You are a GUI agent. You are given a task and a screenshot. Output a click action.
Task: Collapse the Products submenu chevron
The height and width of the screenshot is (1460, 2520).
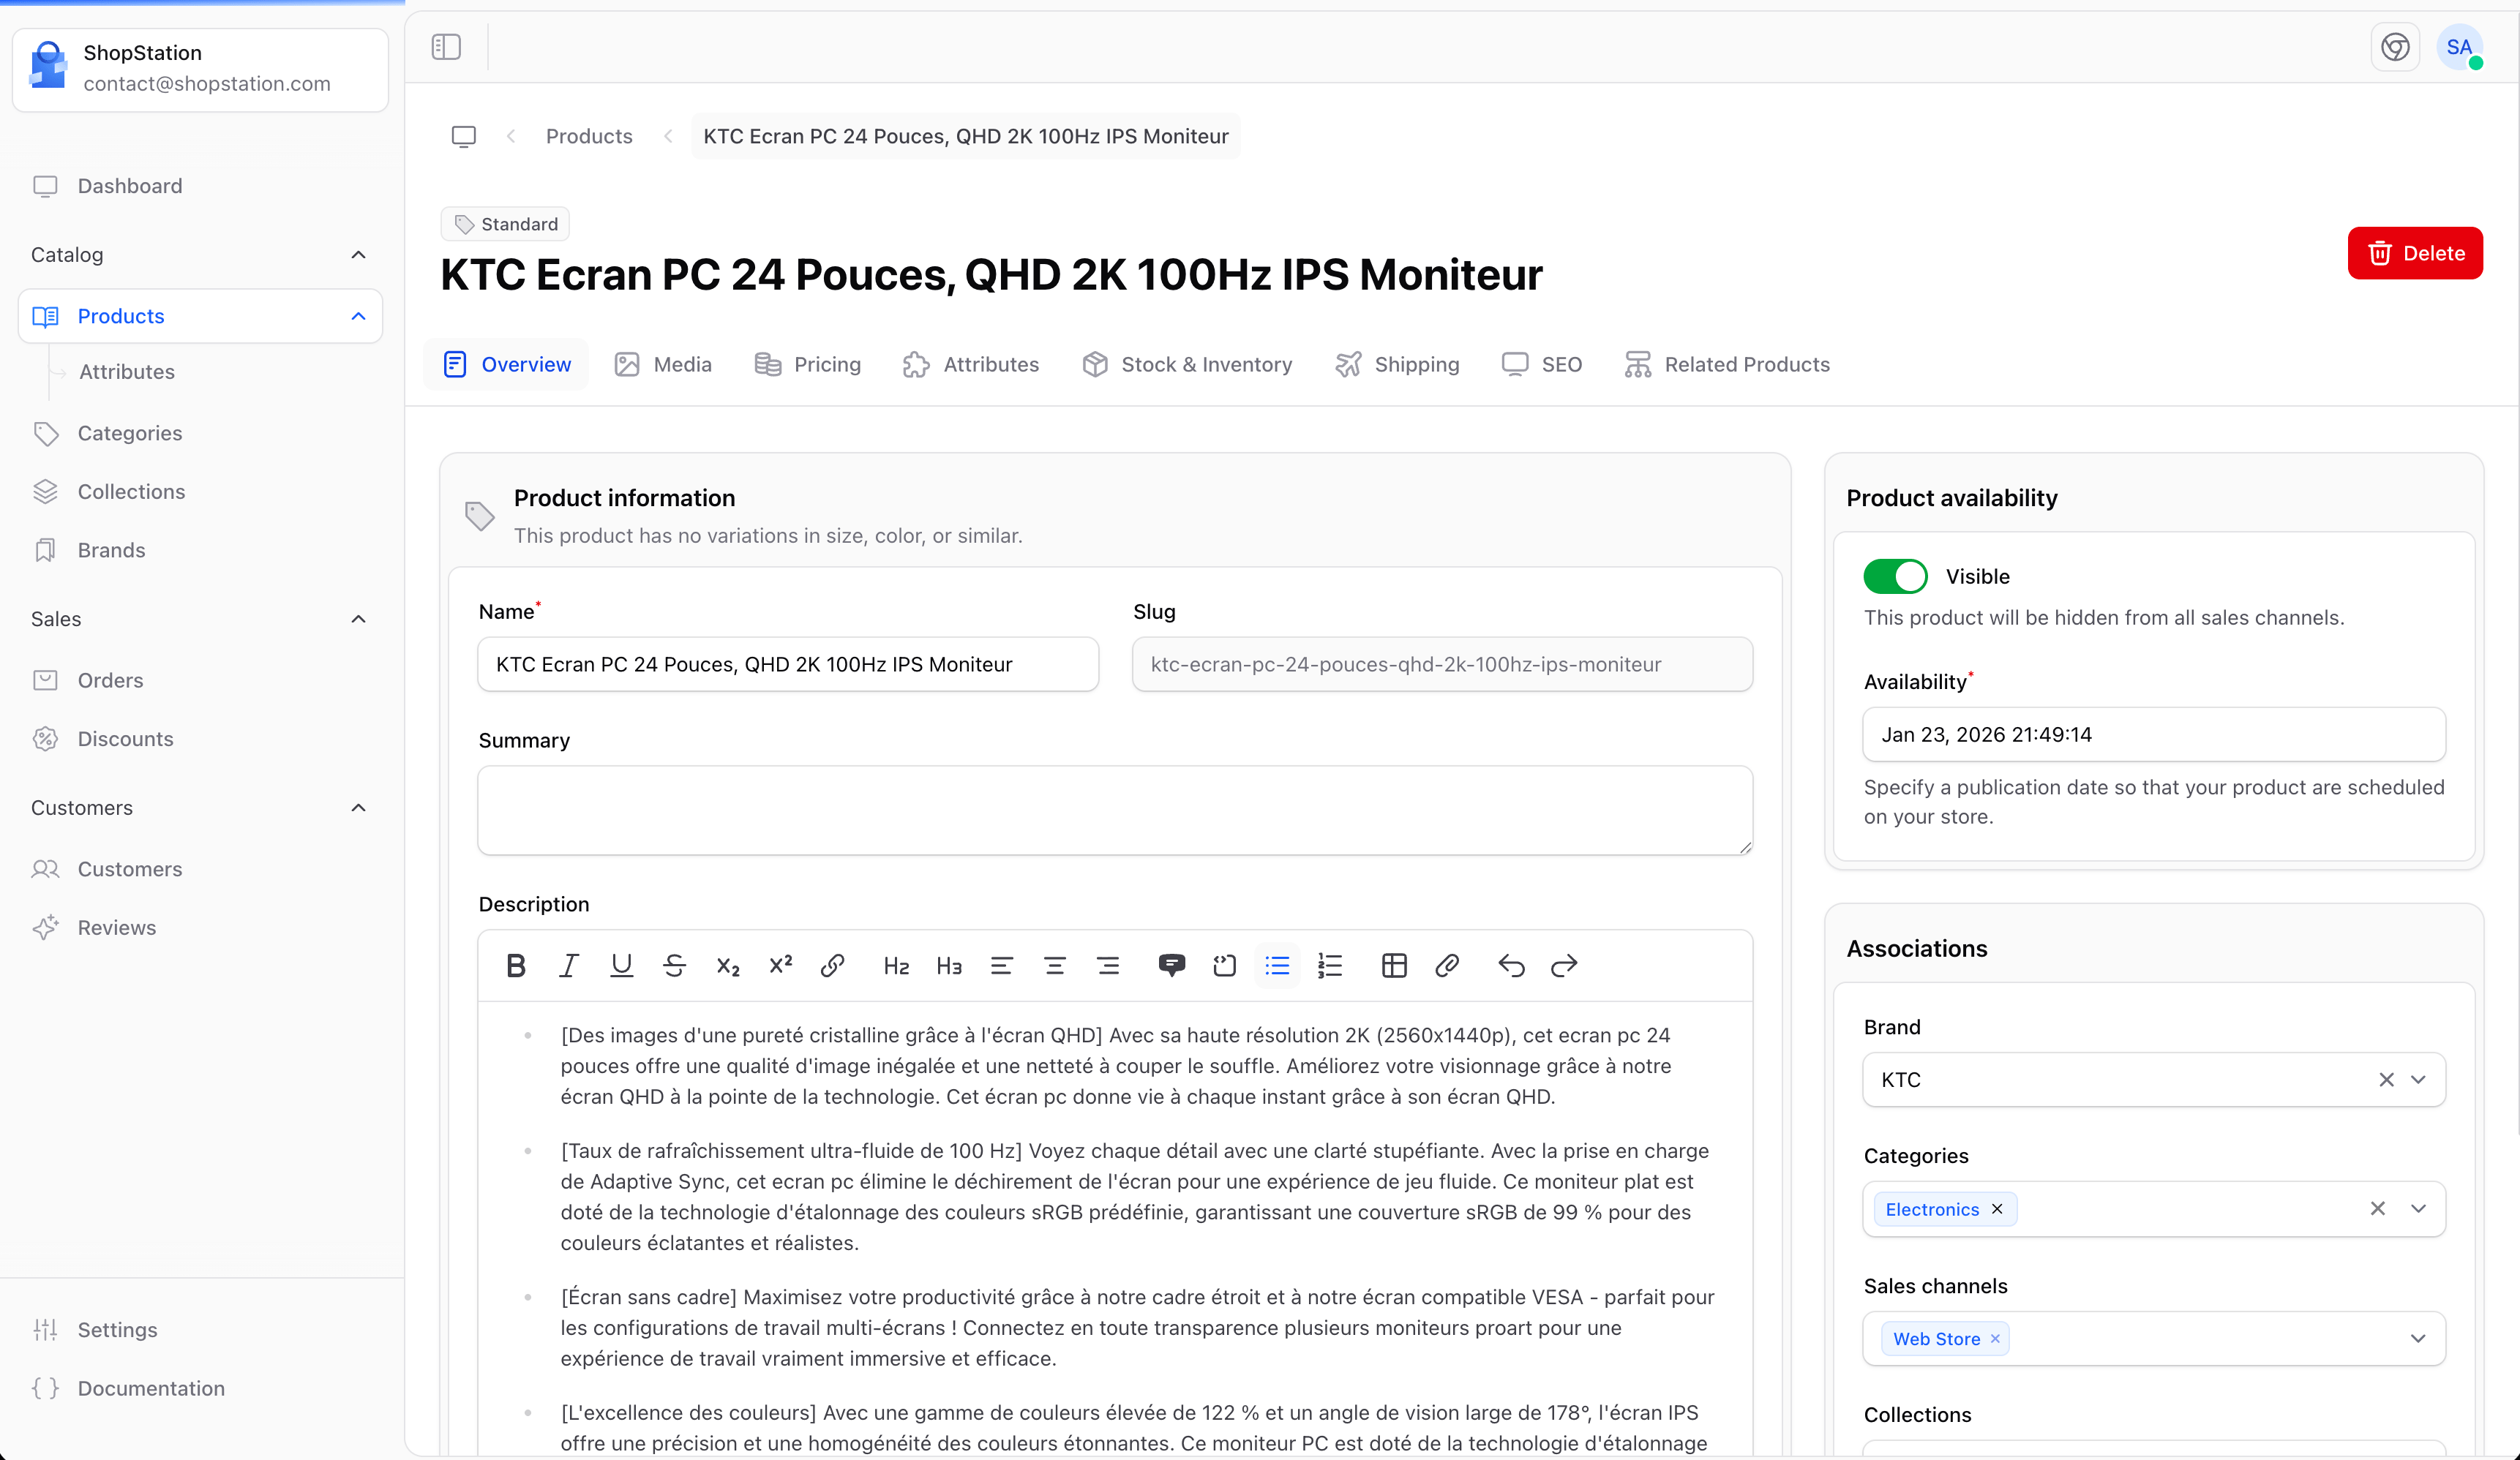[x=358, y=316]
